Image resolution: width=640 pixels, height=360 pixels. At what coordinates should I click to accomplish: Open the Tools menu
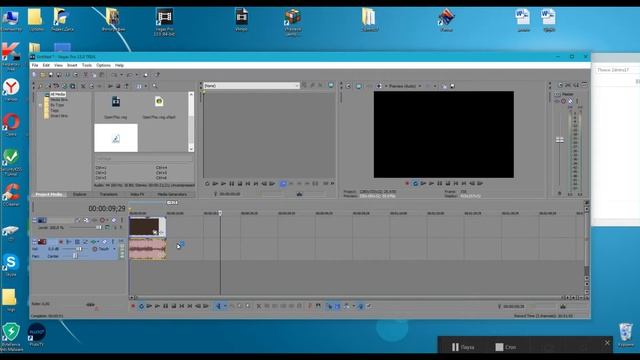click(x=87, y=65)
